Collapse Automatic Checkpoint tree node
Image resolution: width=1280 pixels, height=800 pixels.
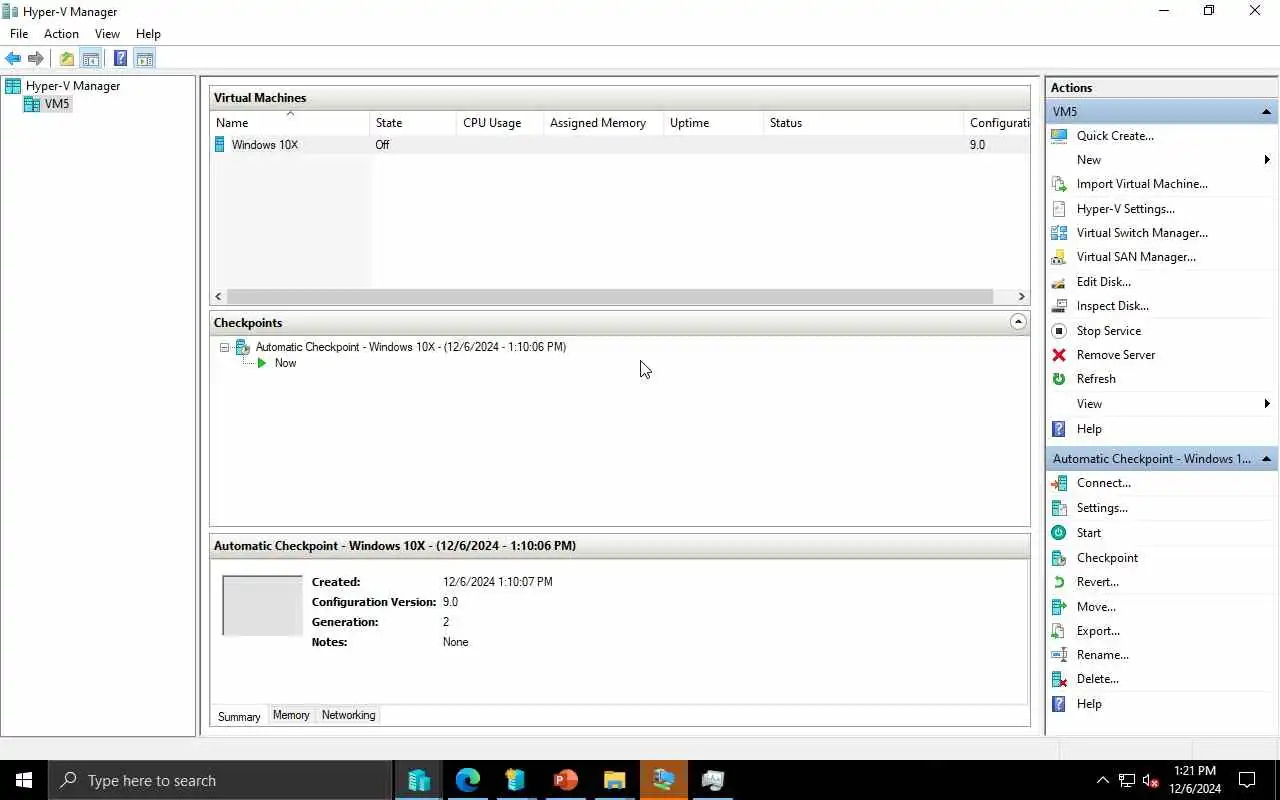(224, 347)
